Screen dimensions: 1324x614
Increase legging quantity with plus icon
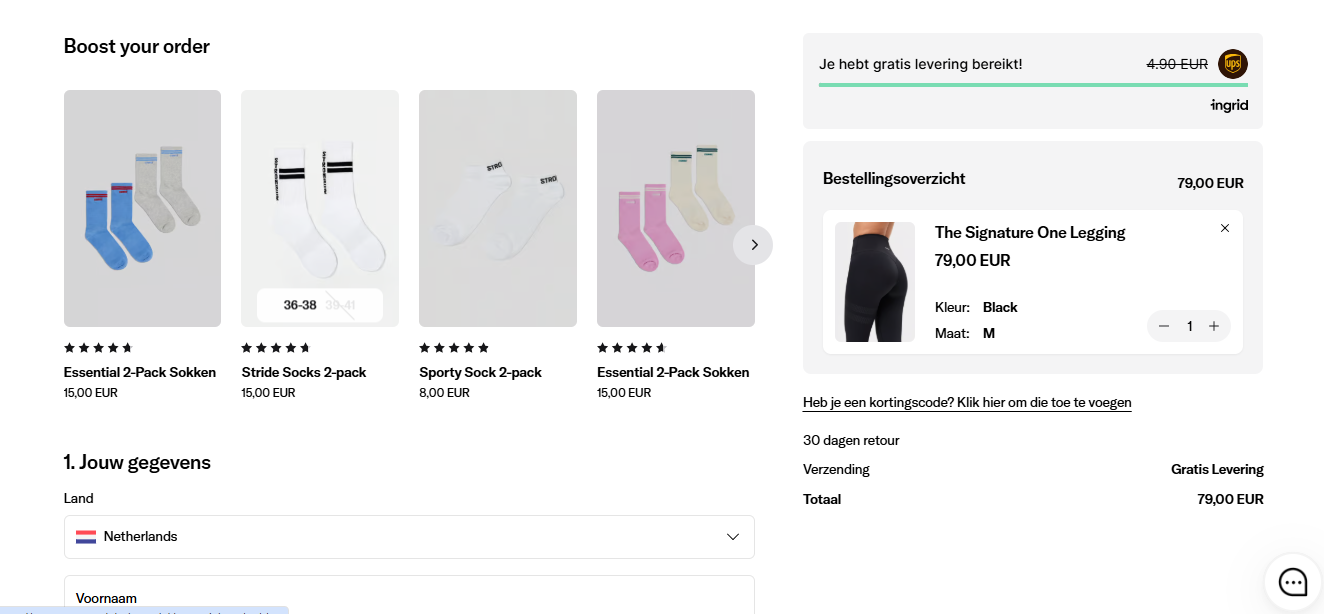pyautogui.click(x=1214, y=326)
